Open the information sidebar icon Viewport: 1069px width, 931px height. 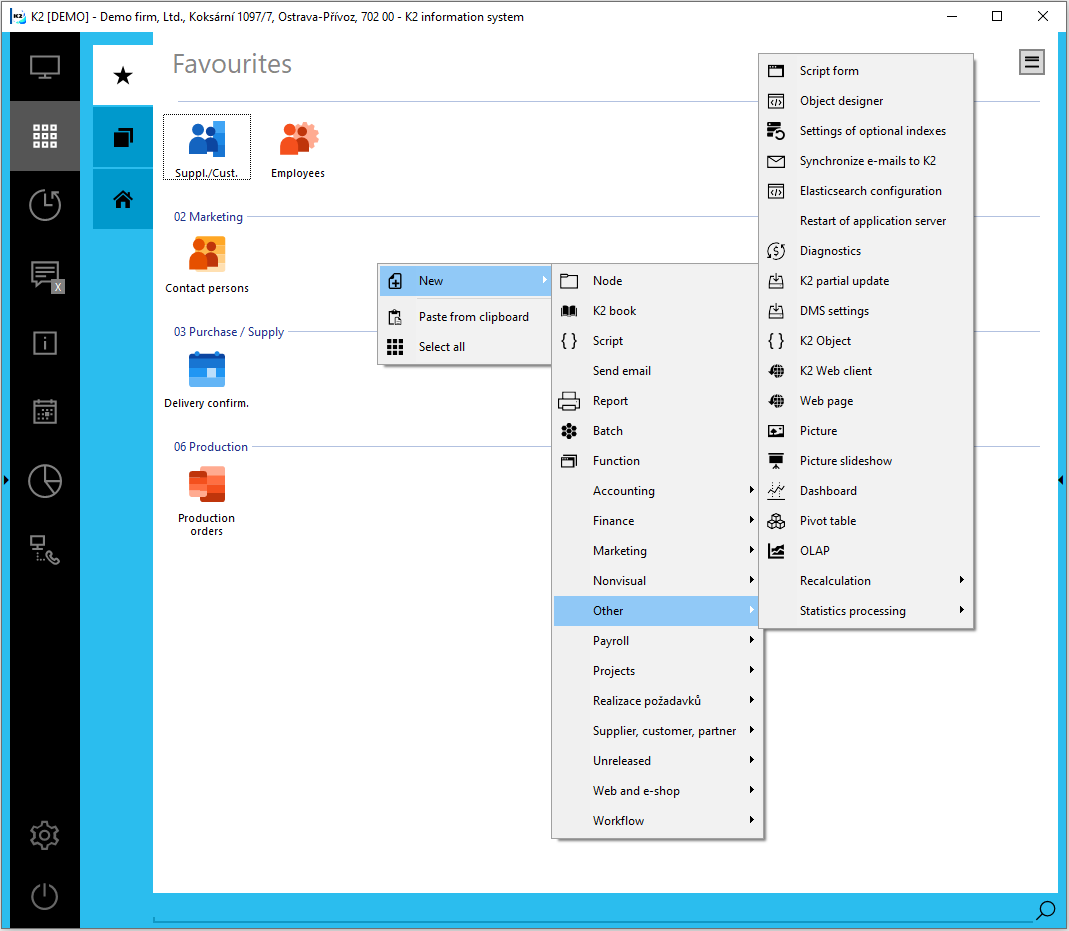(45, 343)
